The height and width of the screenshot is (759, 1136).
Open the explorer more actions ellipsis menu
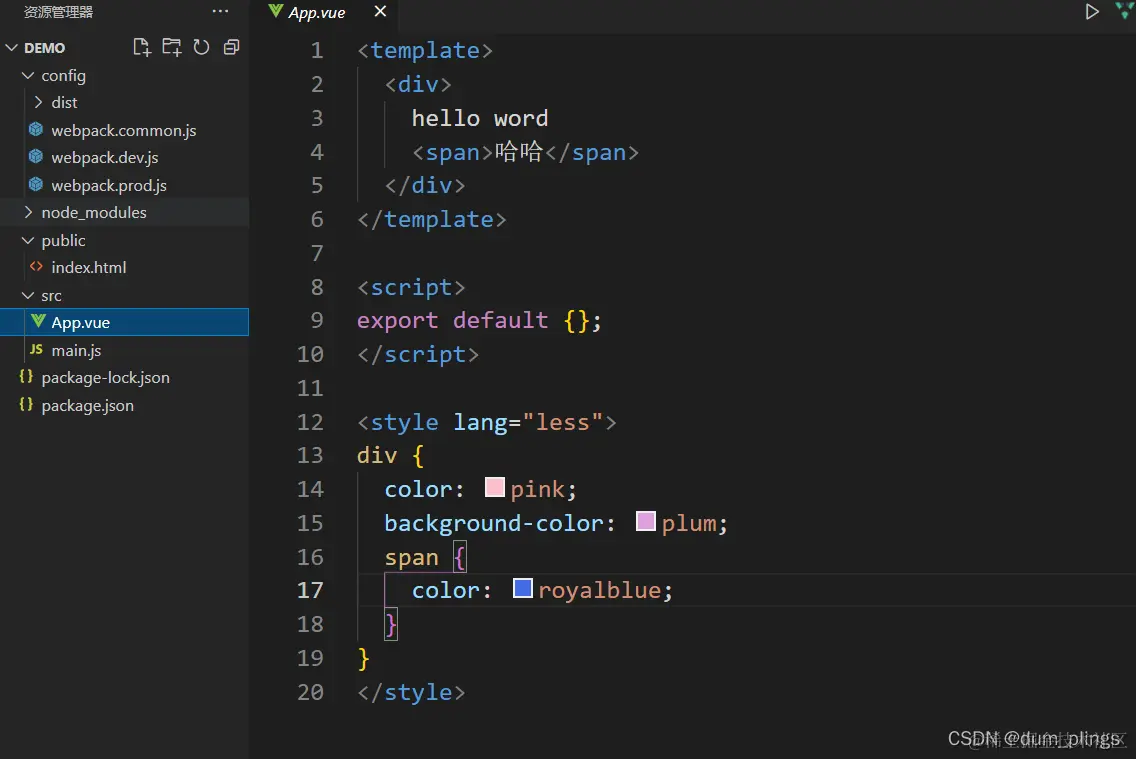220,12
